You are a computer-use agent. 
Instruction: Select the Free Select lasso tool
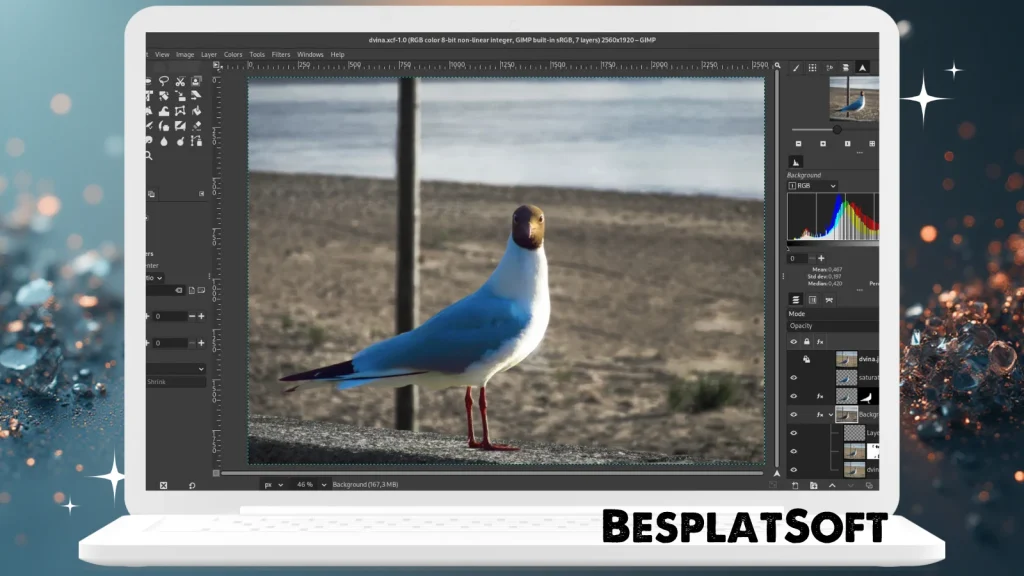tap(163, 82)
